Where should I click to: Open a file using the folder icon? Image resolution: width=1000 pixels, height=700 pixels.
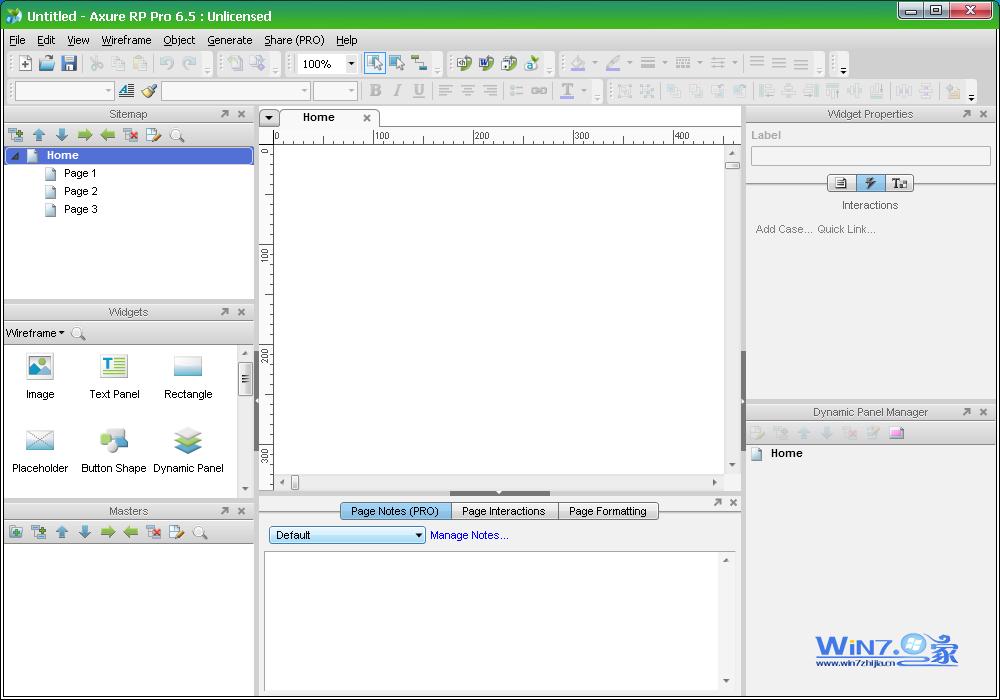(47, 63)
